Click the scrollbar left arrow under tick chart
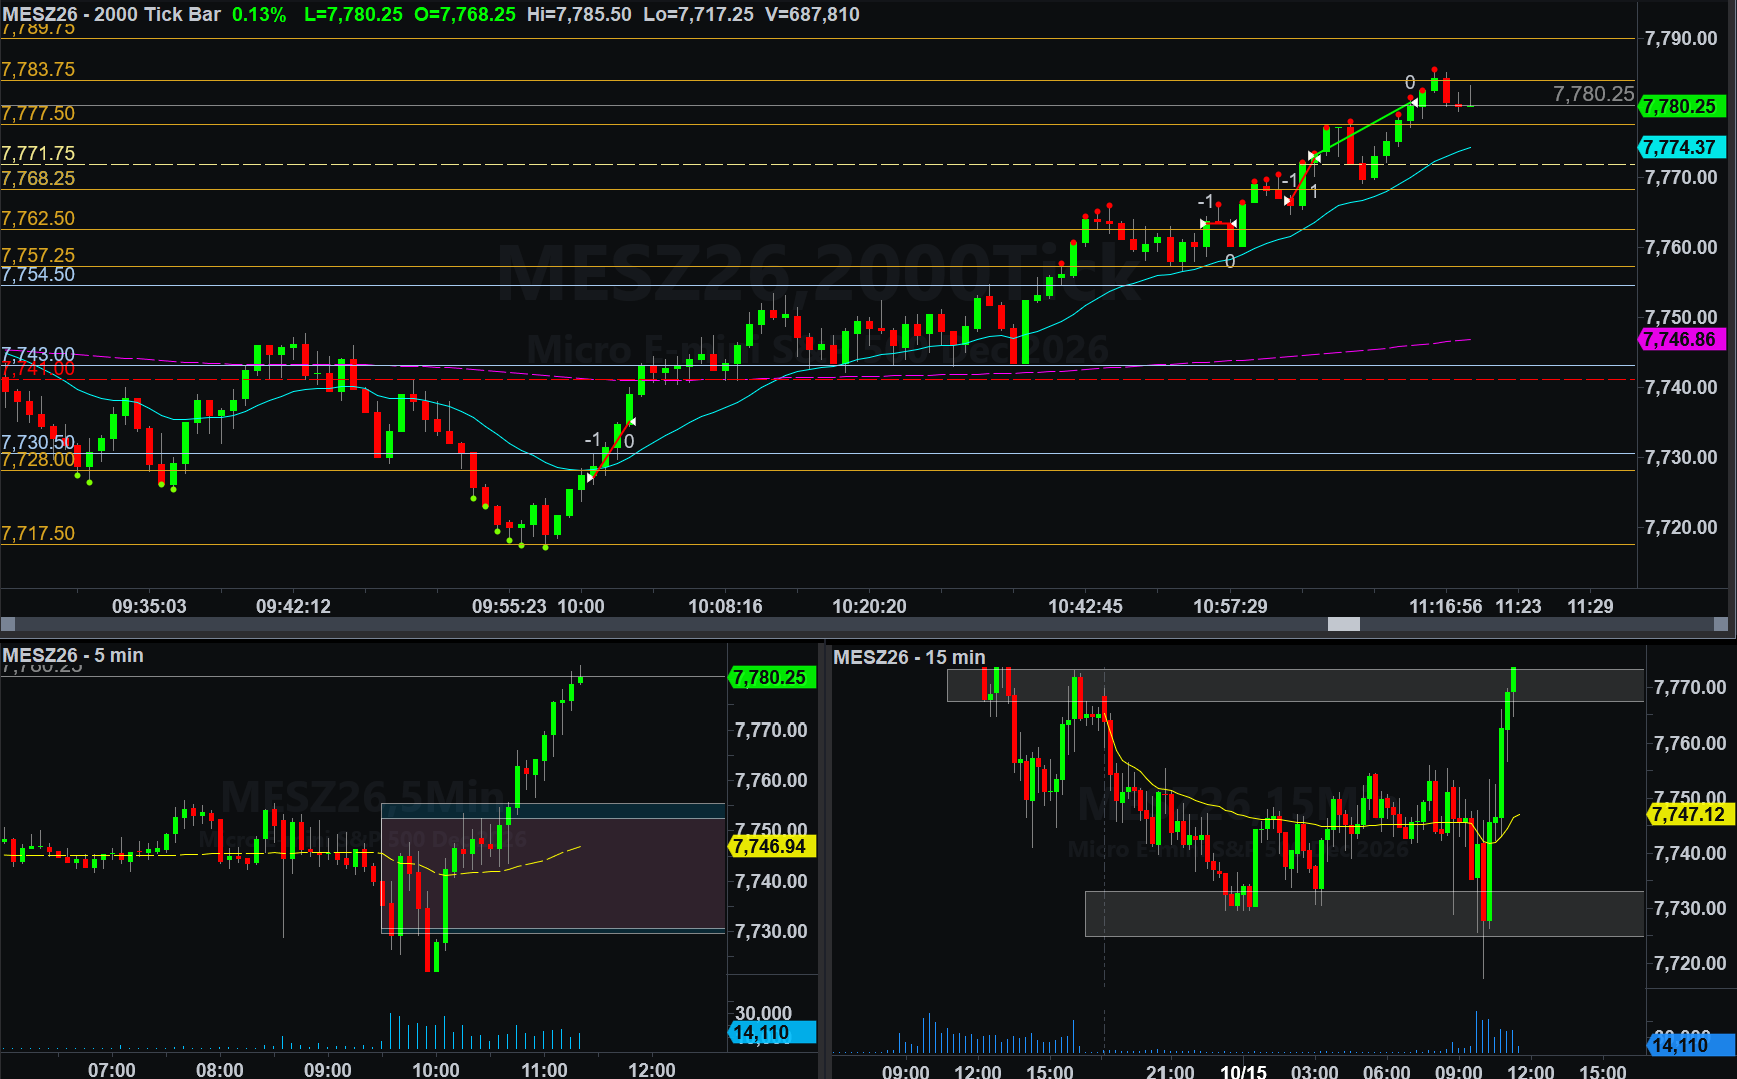This screenshot has width=1737, height=1079. click(8, 624)
